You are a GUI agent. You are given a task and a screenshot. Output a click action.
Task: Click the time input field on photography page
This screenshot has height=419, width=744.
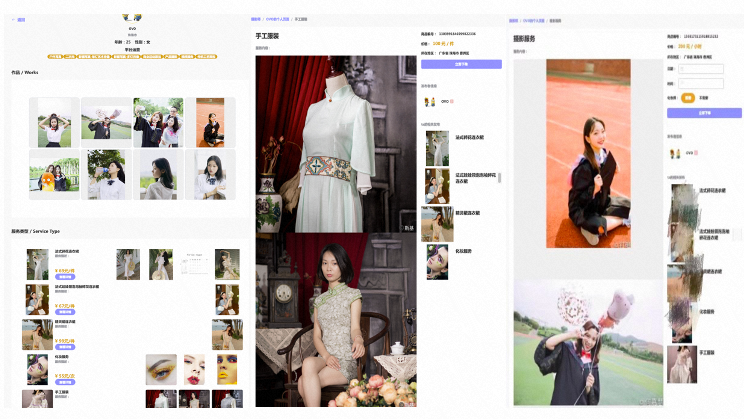[x=701, y=84]
